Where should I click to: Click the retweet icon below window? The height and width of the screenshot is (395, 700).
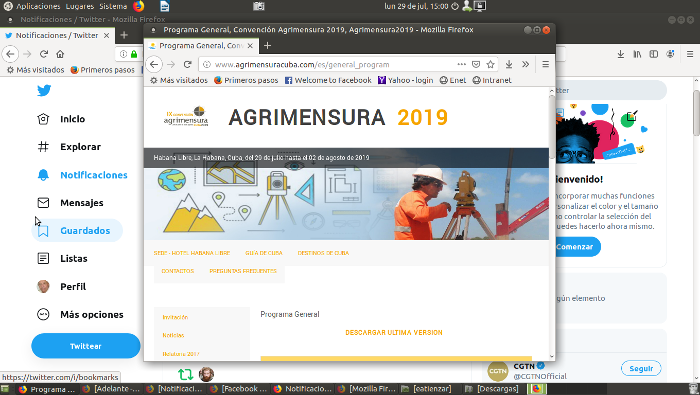[185, 374]
